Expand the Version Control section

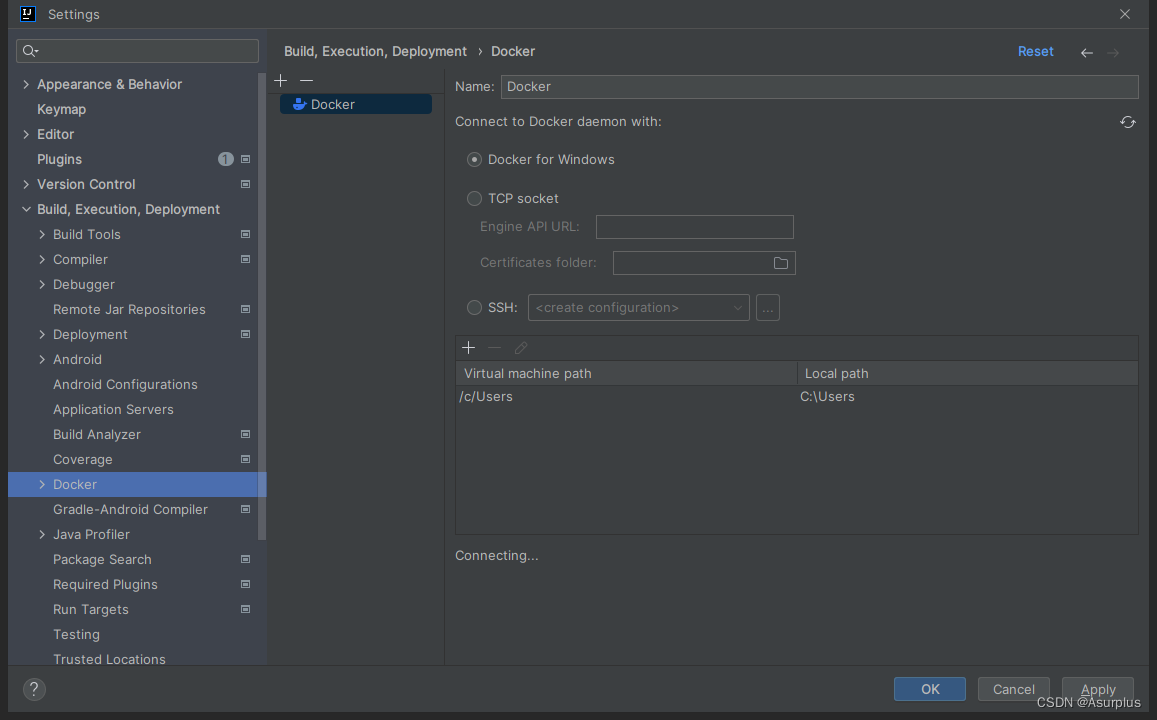pyautogui.click(x=26, y=184)
